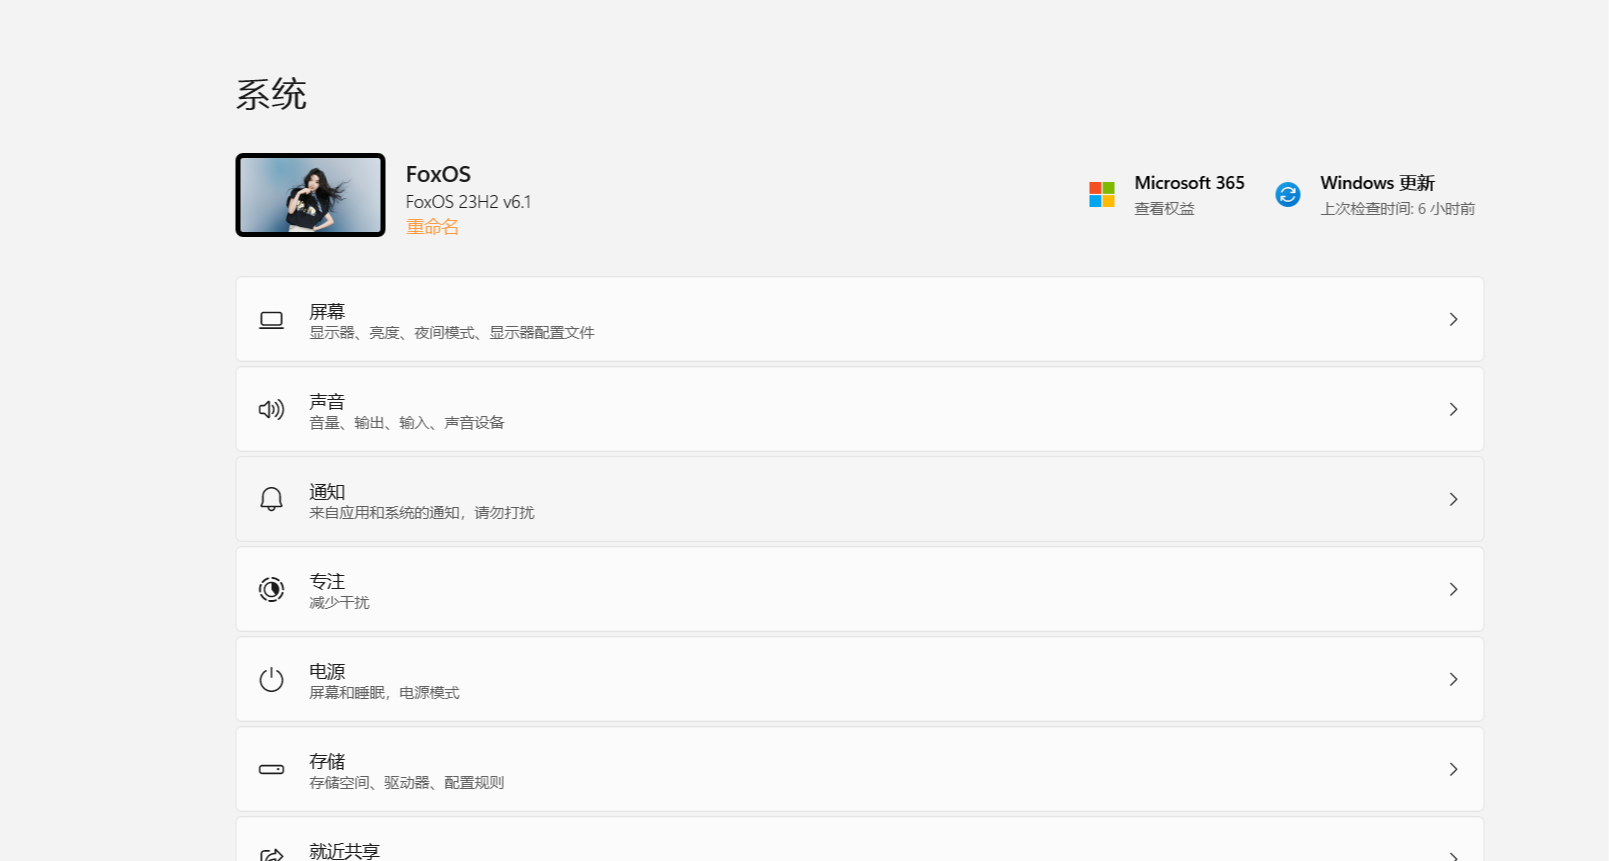Select the 声音 settings title
Screen dimensions: 1609x861
[327, 401]
